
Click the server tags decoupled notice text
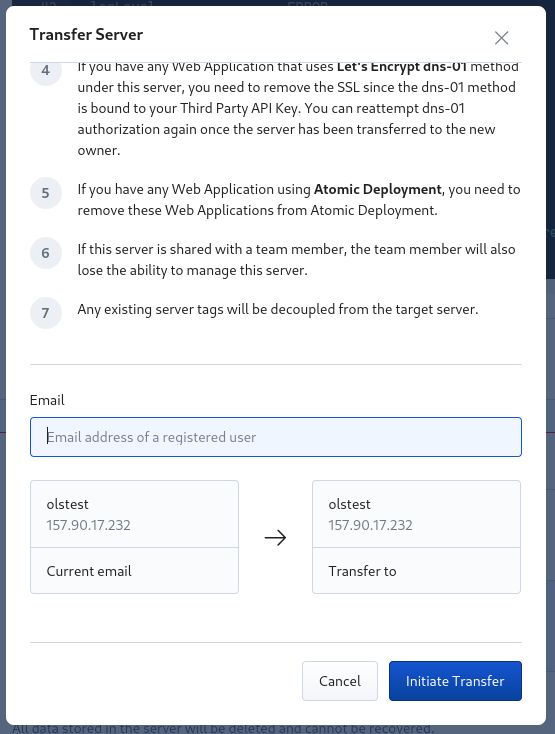coord(278,309)
